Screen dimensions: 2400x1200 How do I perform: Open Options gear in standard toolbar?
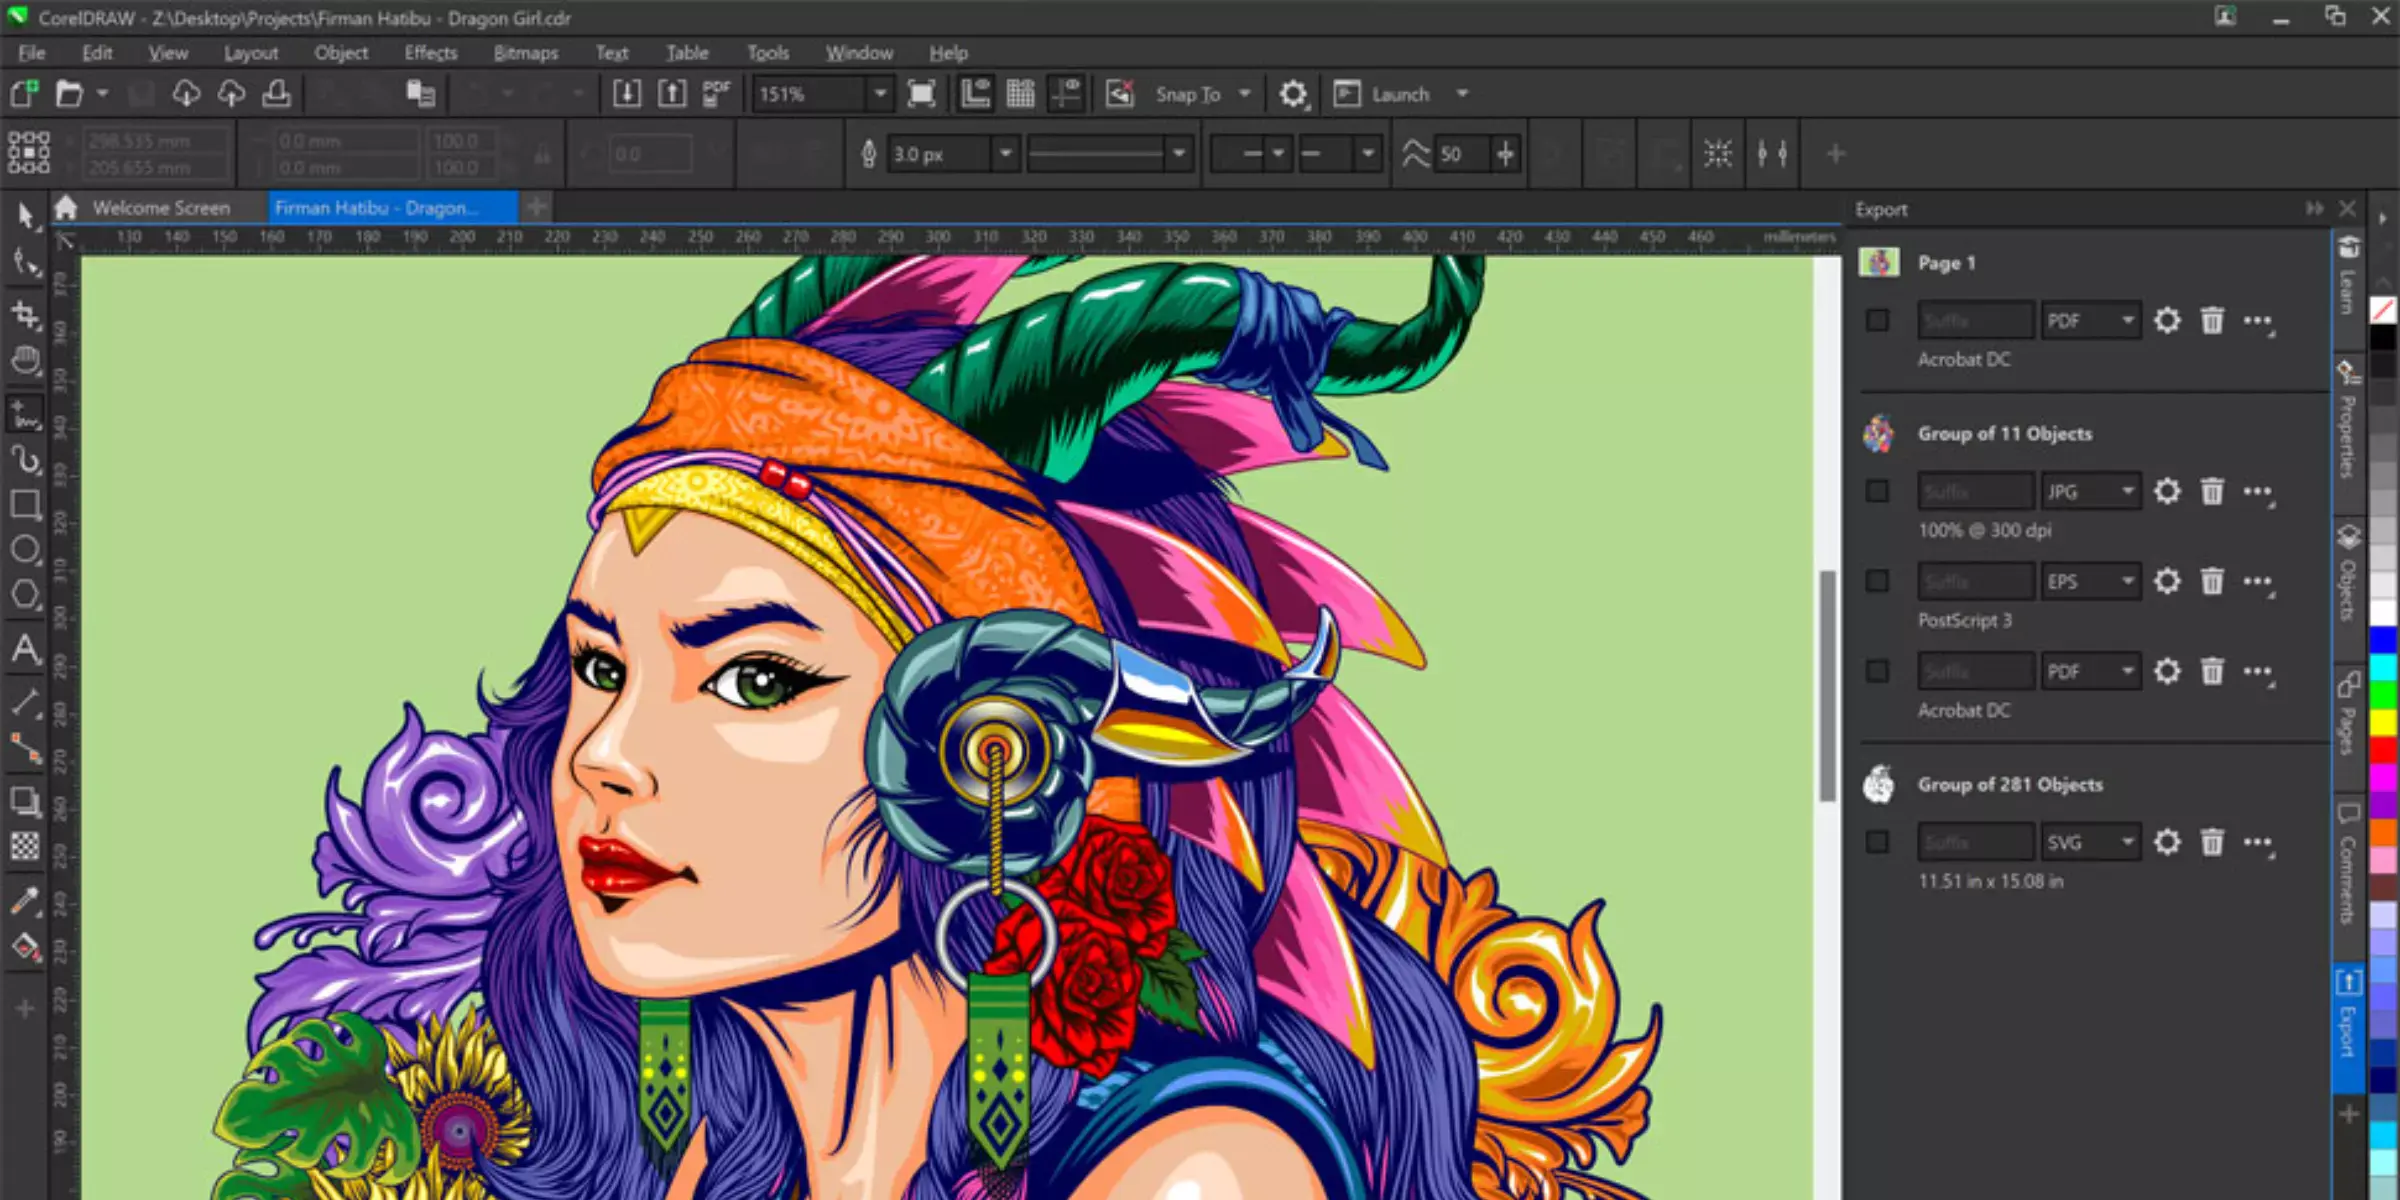[x=1293, y=94]
